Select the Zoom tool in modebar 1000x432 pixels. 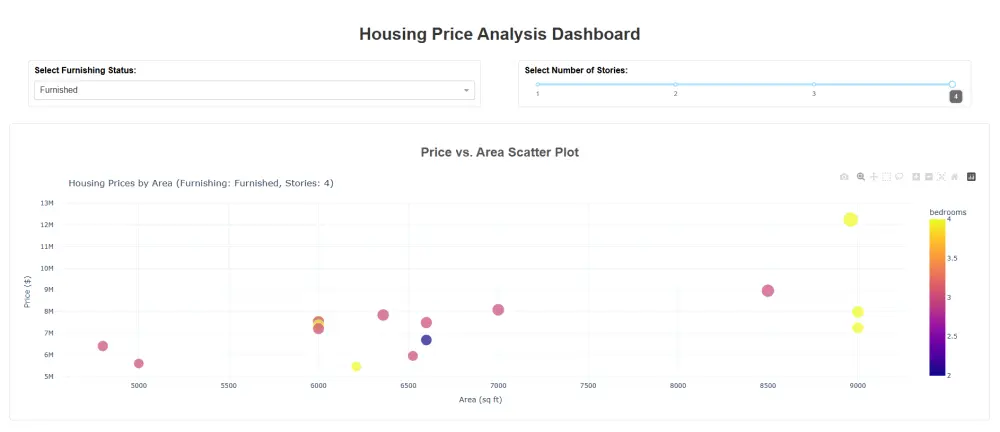(860, 177)
